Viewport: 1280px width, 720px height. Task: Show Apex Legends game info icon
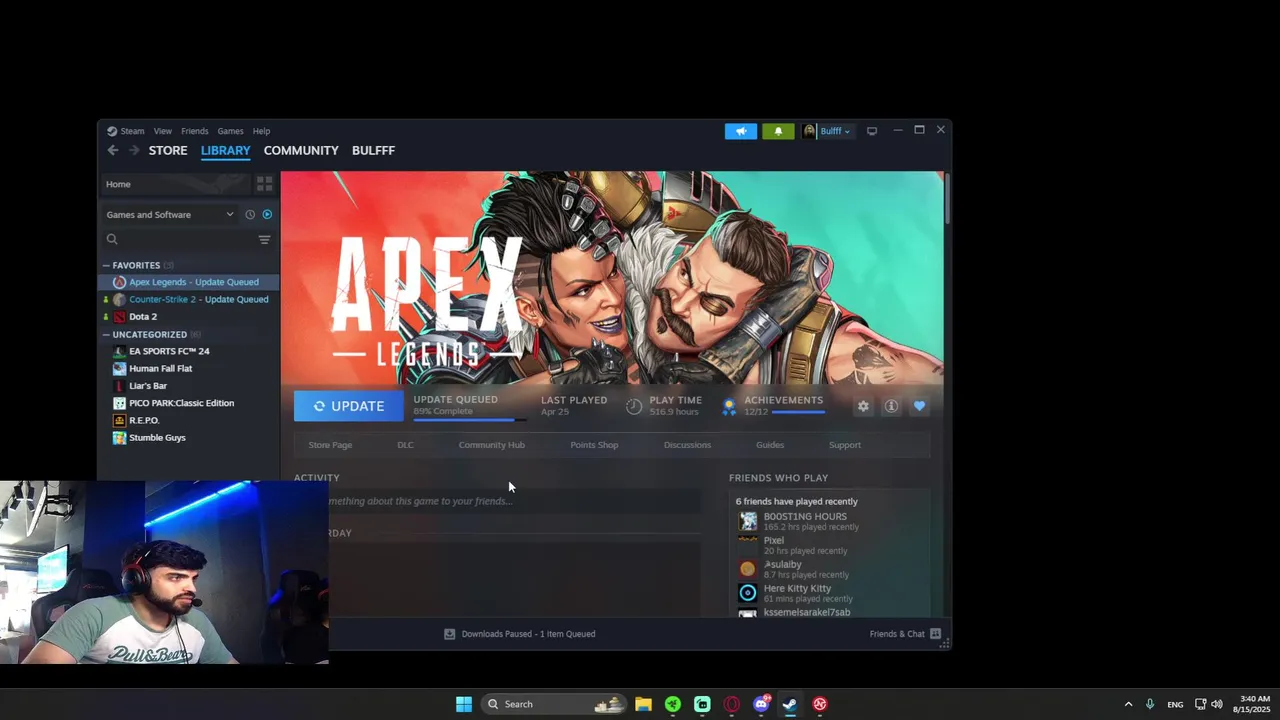click(891, 406)
